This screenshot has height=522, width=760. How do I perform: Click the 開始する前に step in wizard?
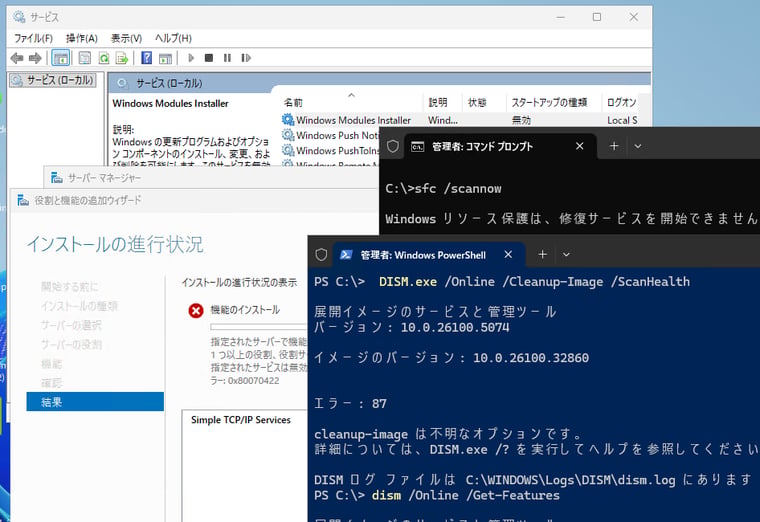point(70,286)
